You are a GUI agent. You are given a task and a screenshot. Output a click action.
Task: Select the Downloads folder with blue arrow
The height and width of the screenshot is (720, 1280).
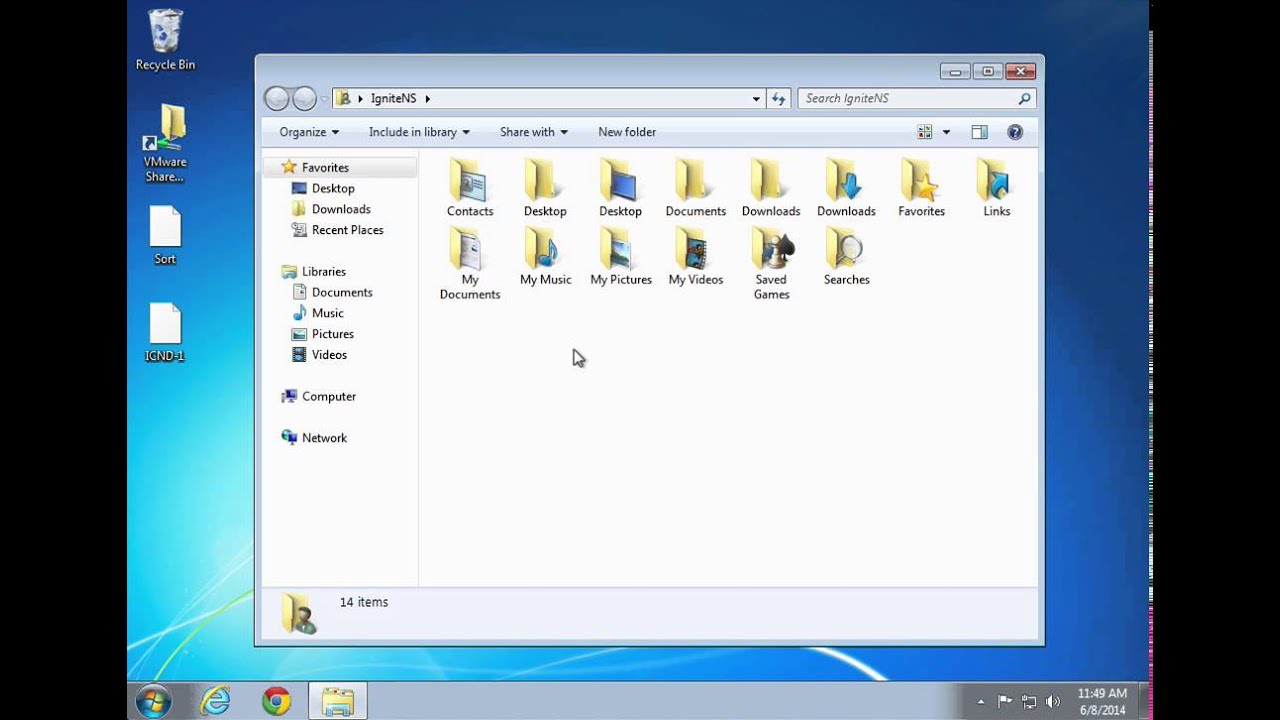846,188
